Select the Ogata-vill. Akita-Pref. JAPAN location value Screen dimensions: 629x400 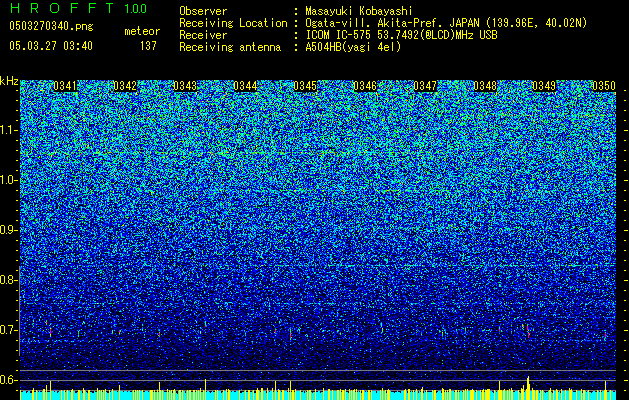click(x=446, y=23)
